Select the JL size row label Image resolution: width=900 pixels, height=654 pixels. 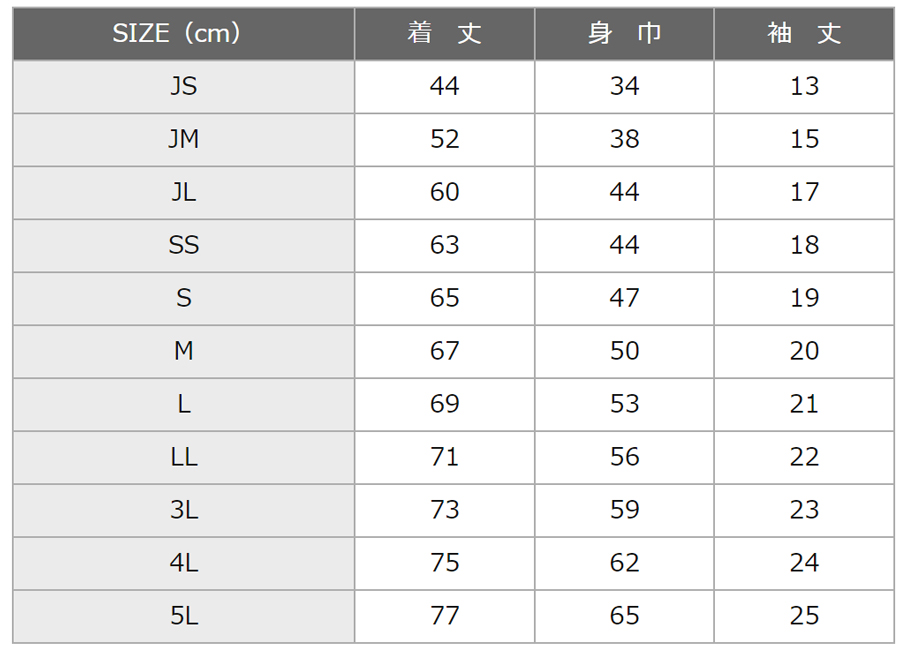coord(184,192)
